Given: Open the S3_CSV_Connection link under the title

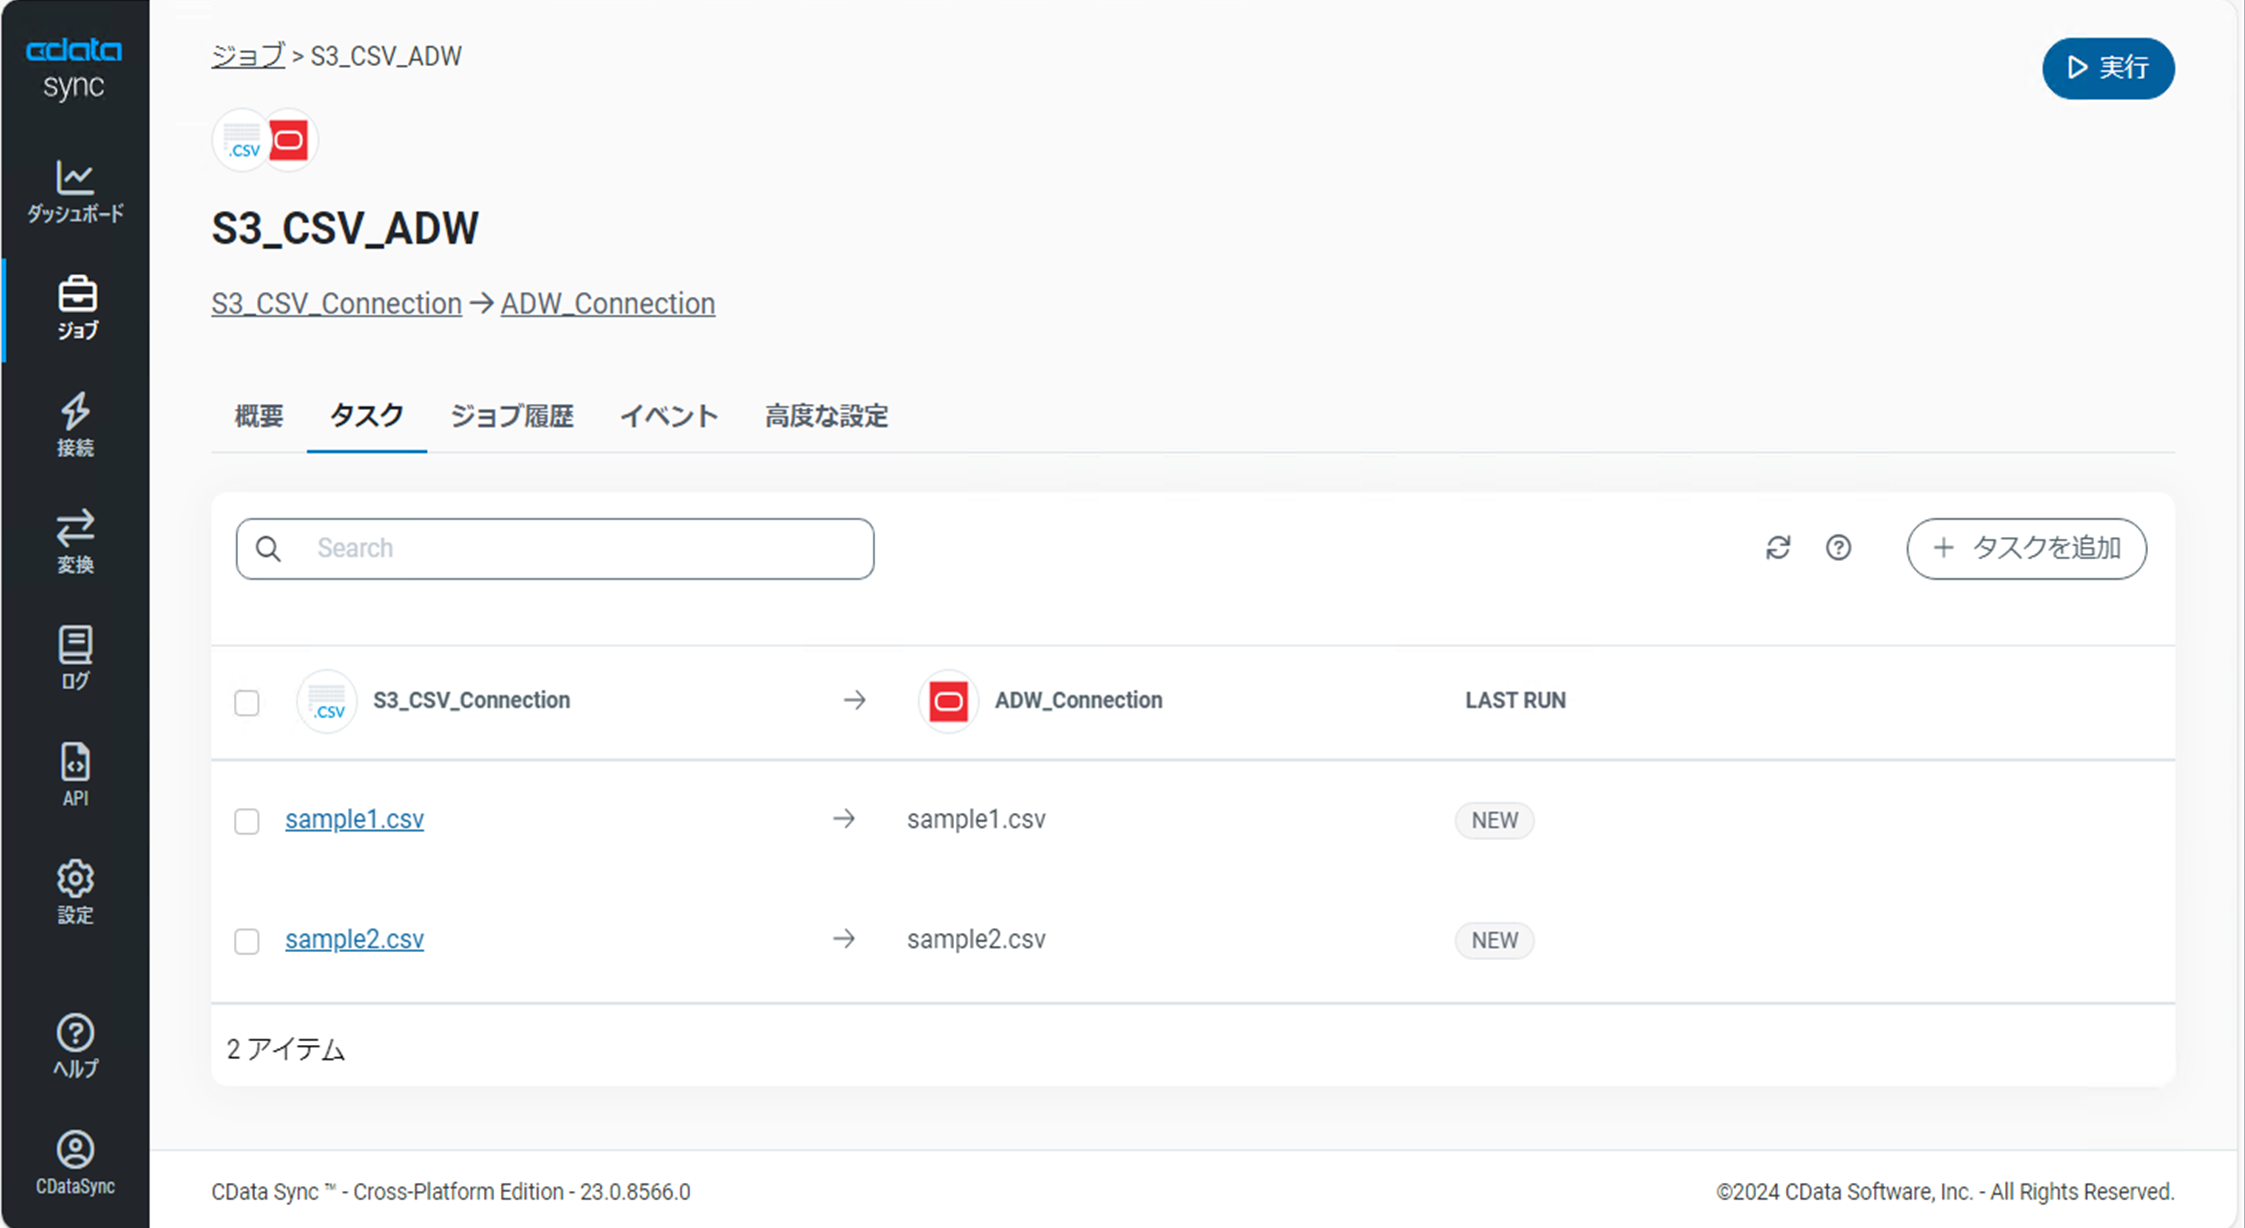Looking at the screenshot, I should point(336,304).
